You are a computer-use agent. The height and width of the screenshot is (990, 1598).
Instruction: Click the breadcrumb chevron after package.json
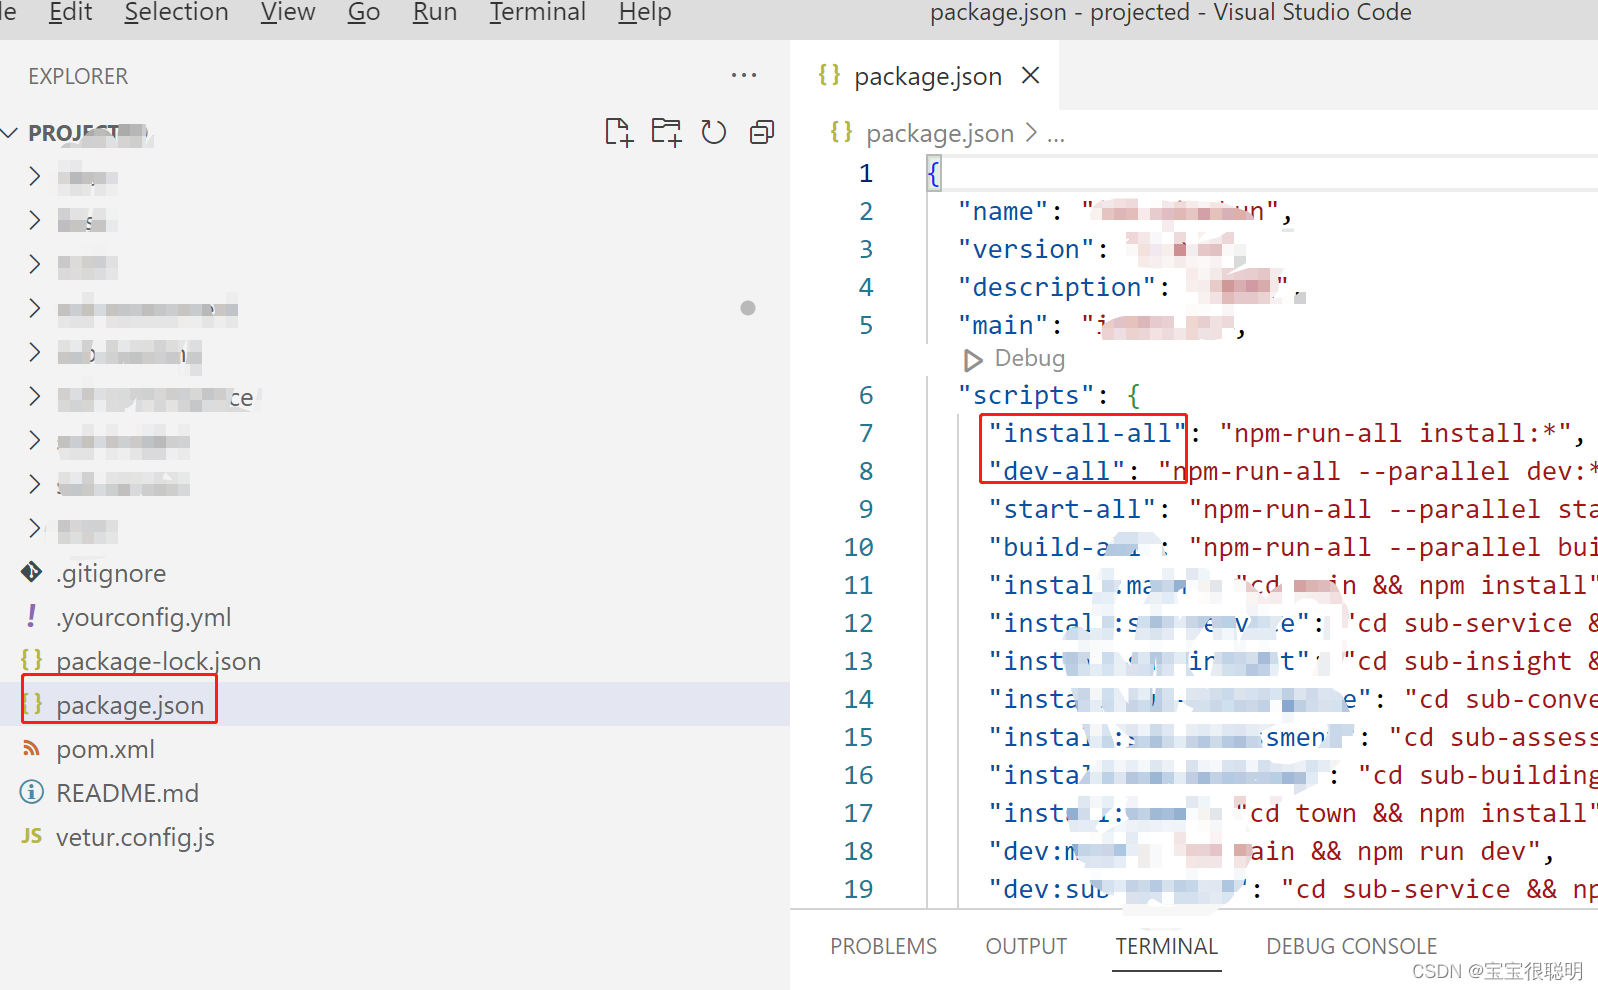(x=1031, y=133)
